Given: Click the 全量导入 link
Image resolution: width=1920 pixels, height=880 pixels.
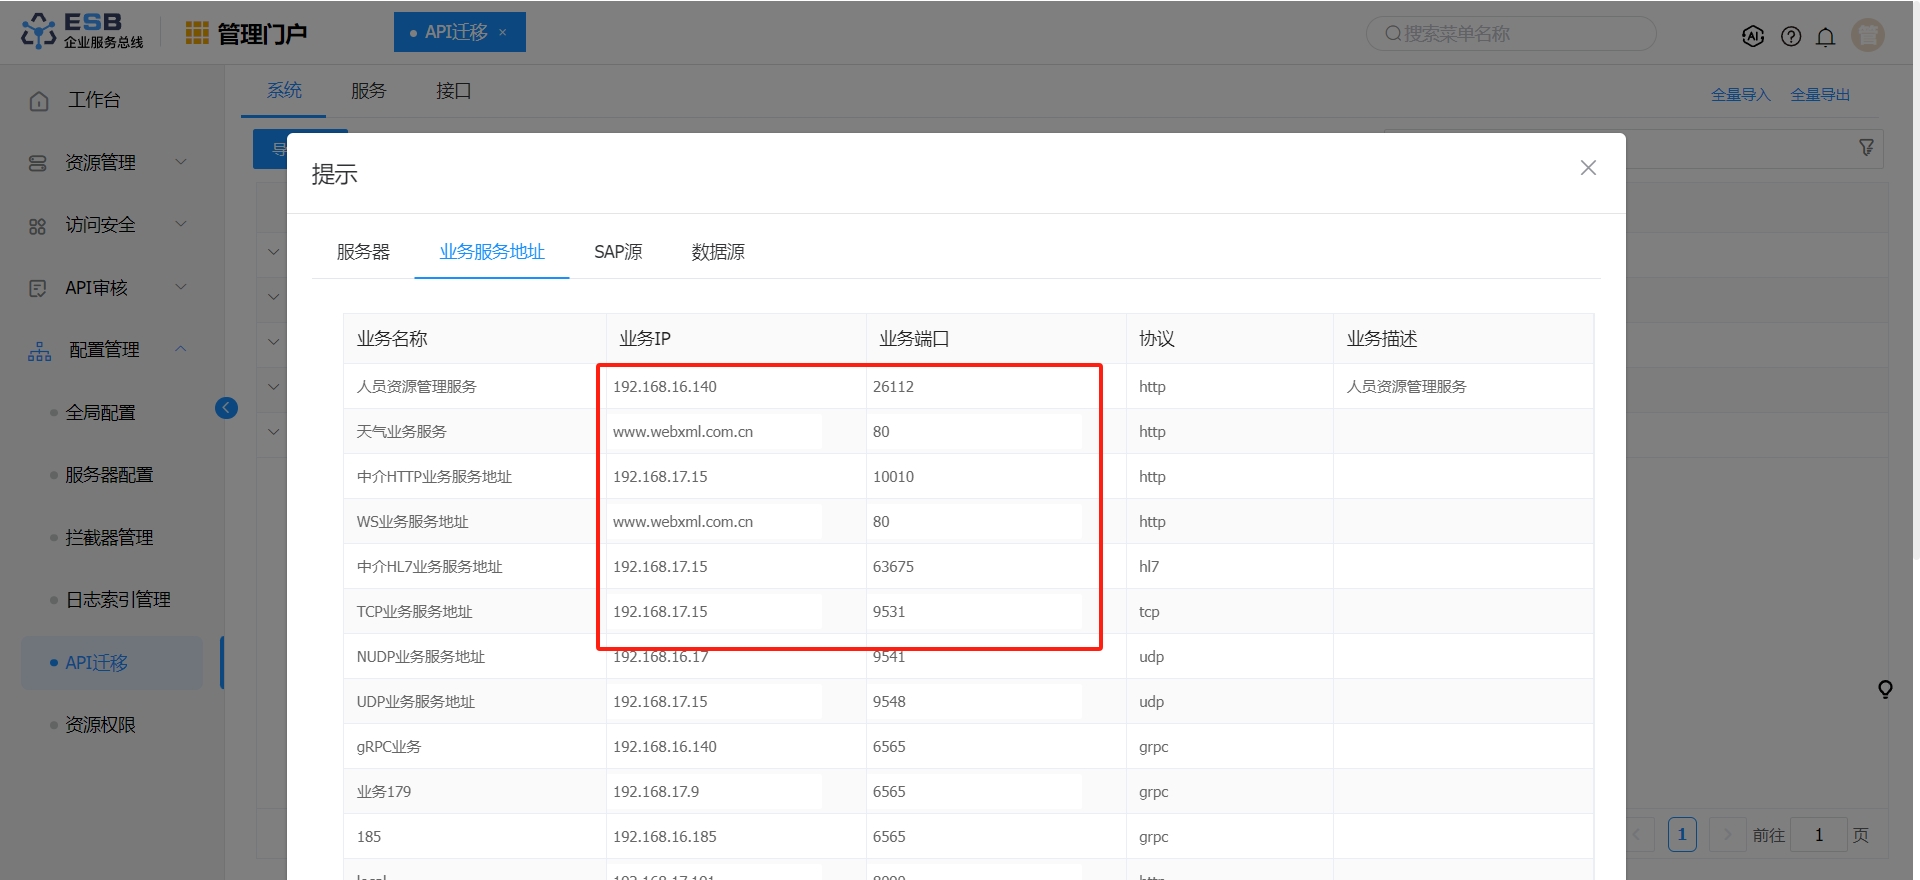Looking at the screenshot, I should point(1740,95).
